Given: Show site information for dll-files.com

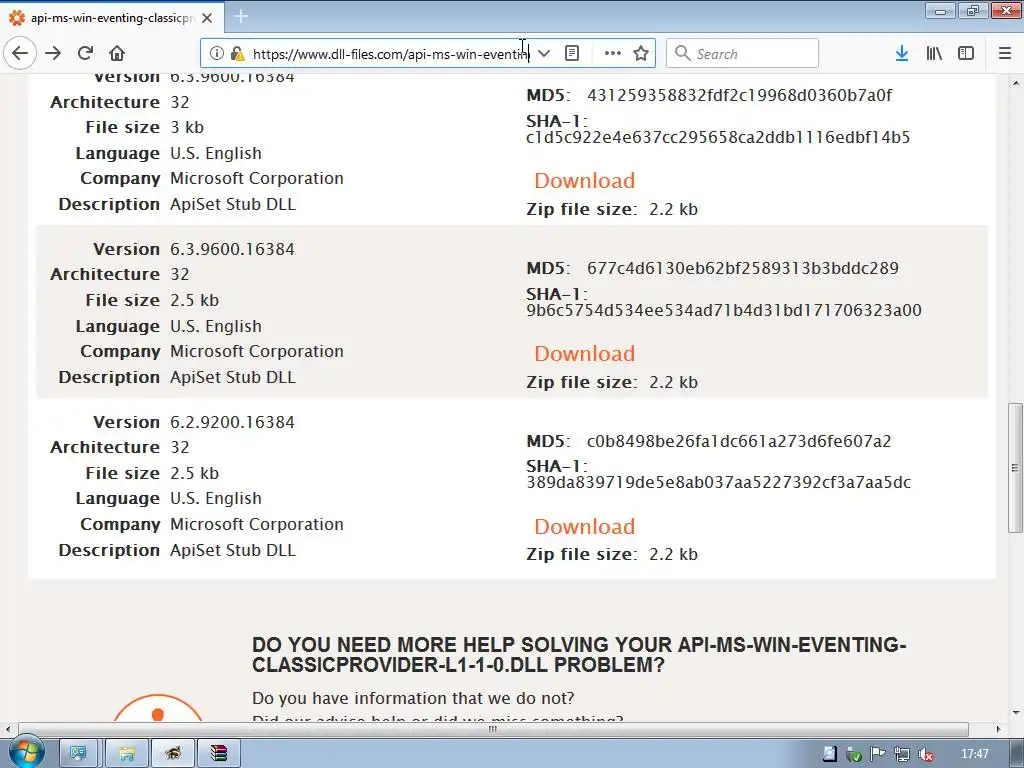Looking at the screenshot, I should coord(217,54).
